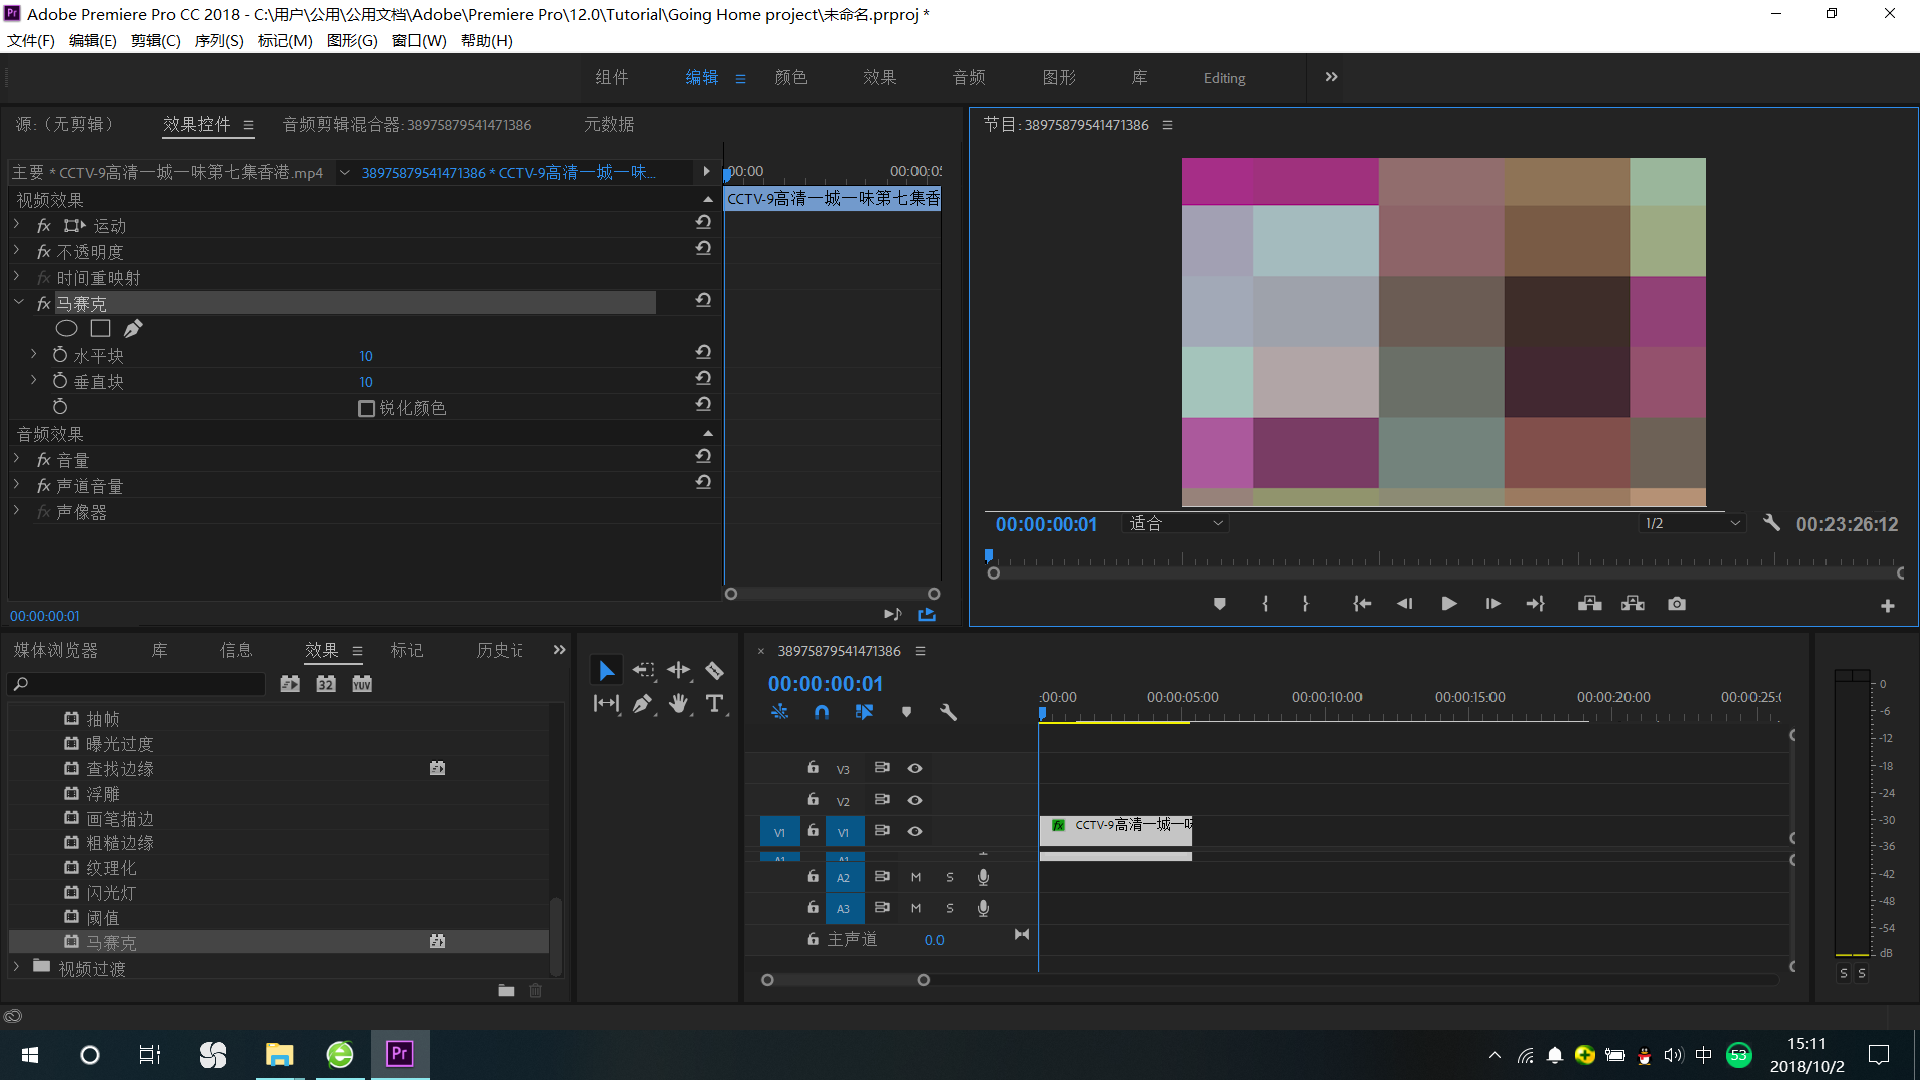Add marker in Program monitor
Viewport: 1920px width, 1080px height.
coord(1219,604)
